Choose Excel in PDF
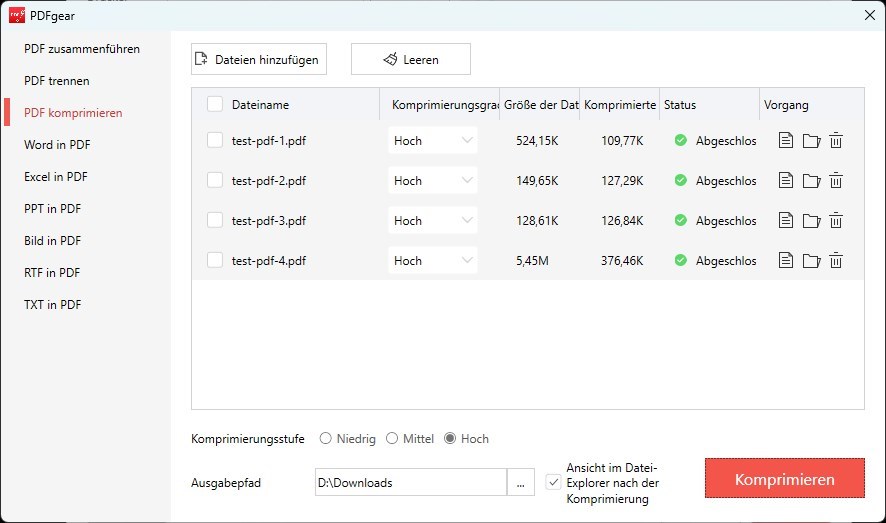The width and height of the screenshot is (886, 523). 55,177
